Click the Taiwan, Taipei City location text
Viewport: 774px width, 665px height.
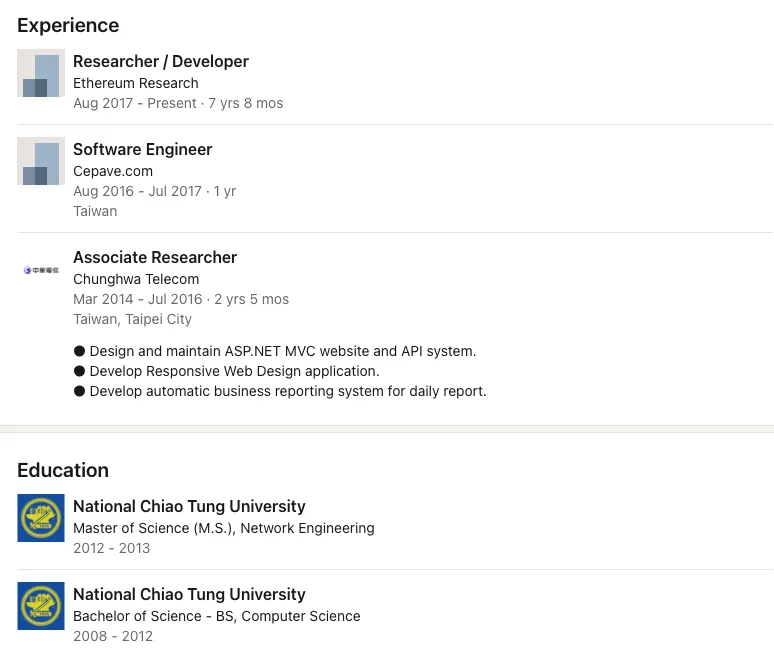(132, 319)
